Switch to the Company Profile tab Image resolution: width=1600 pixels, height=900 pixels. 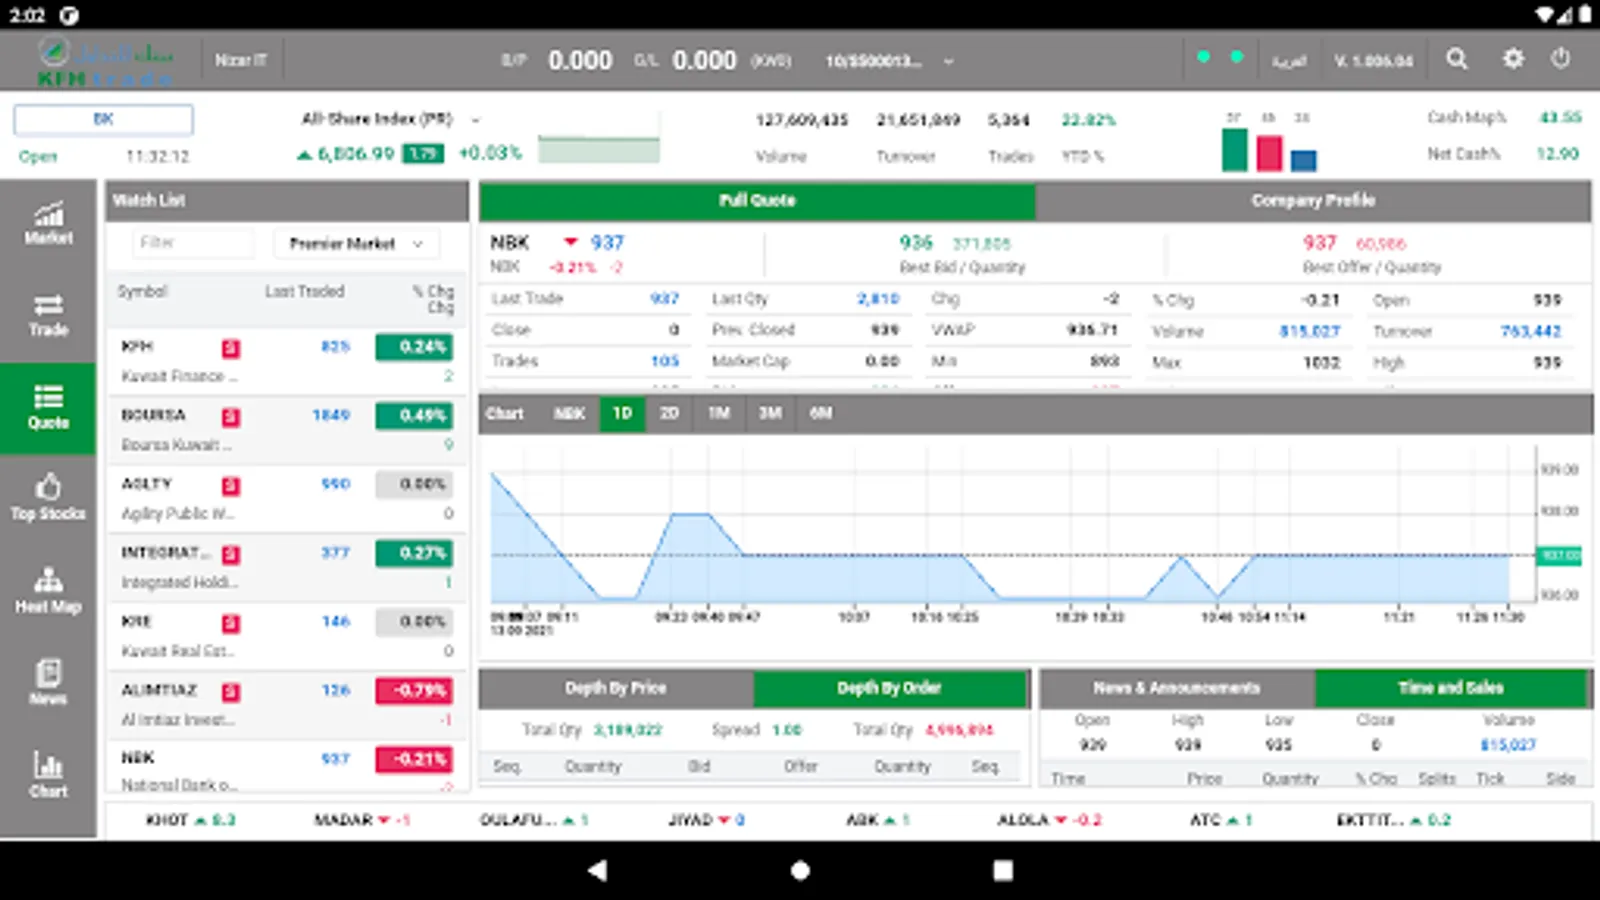click(1313, 200)
